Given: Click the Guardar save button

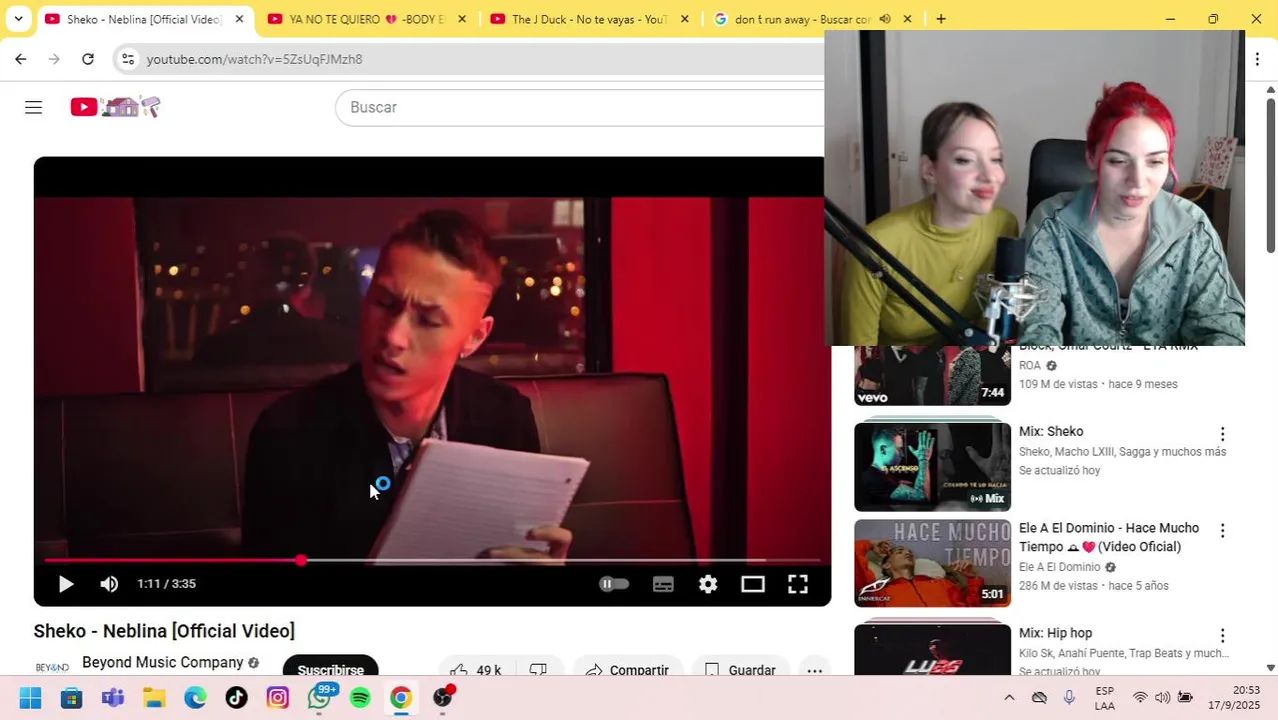Looking at the screenshot, I should pos(740,668).
